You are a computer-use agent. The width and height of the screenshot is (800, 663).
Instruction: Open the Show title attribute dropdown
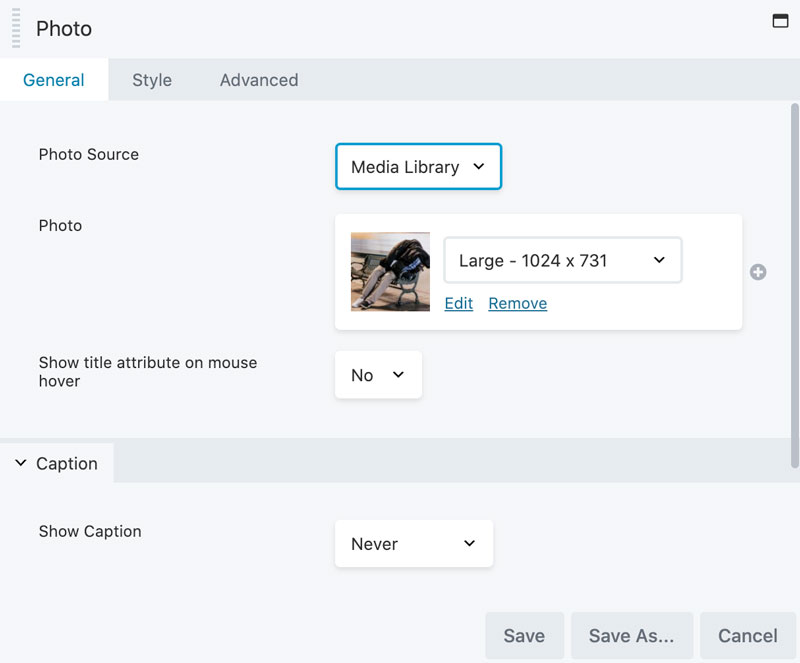click(378, 375)
